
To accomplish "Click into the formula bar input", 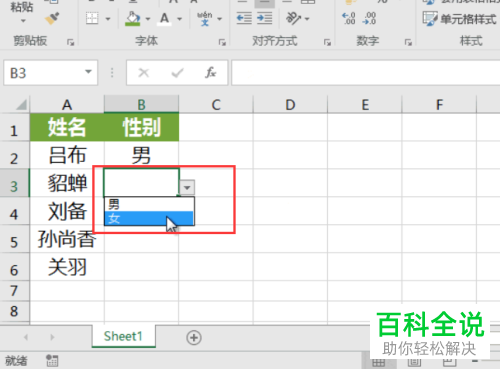I will tap(366, 73).
